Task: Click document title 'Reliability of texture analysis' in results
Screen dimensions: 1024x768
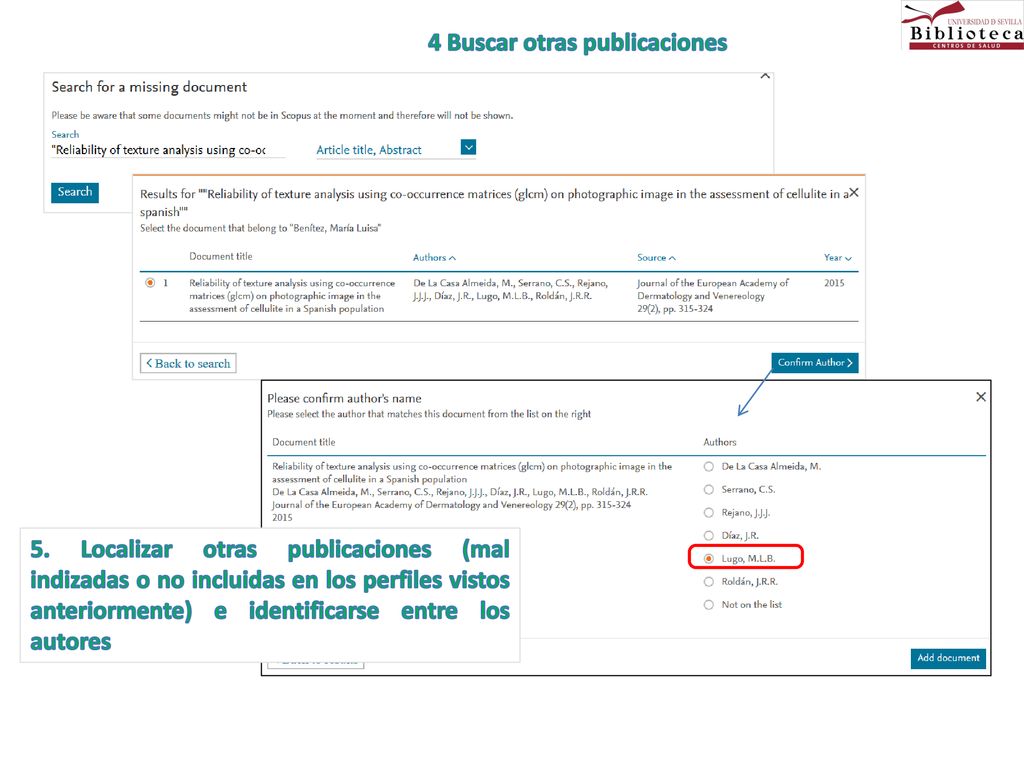Action: click(292, 296)
